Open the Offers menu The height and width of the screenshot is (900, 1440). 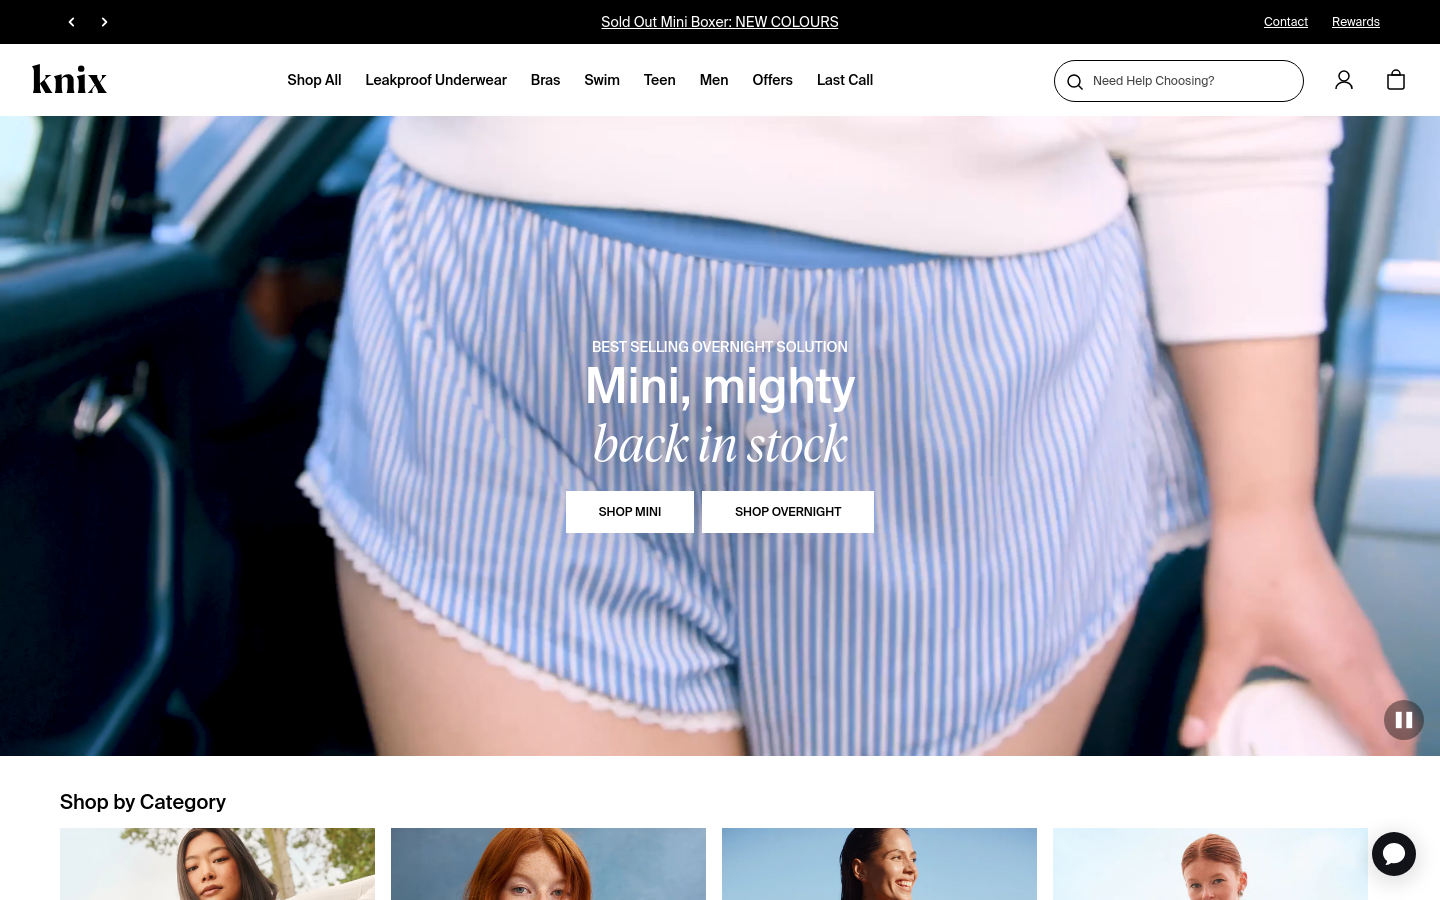click(772, 80)
